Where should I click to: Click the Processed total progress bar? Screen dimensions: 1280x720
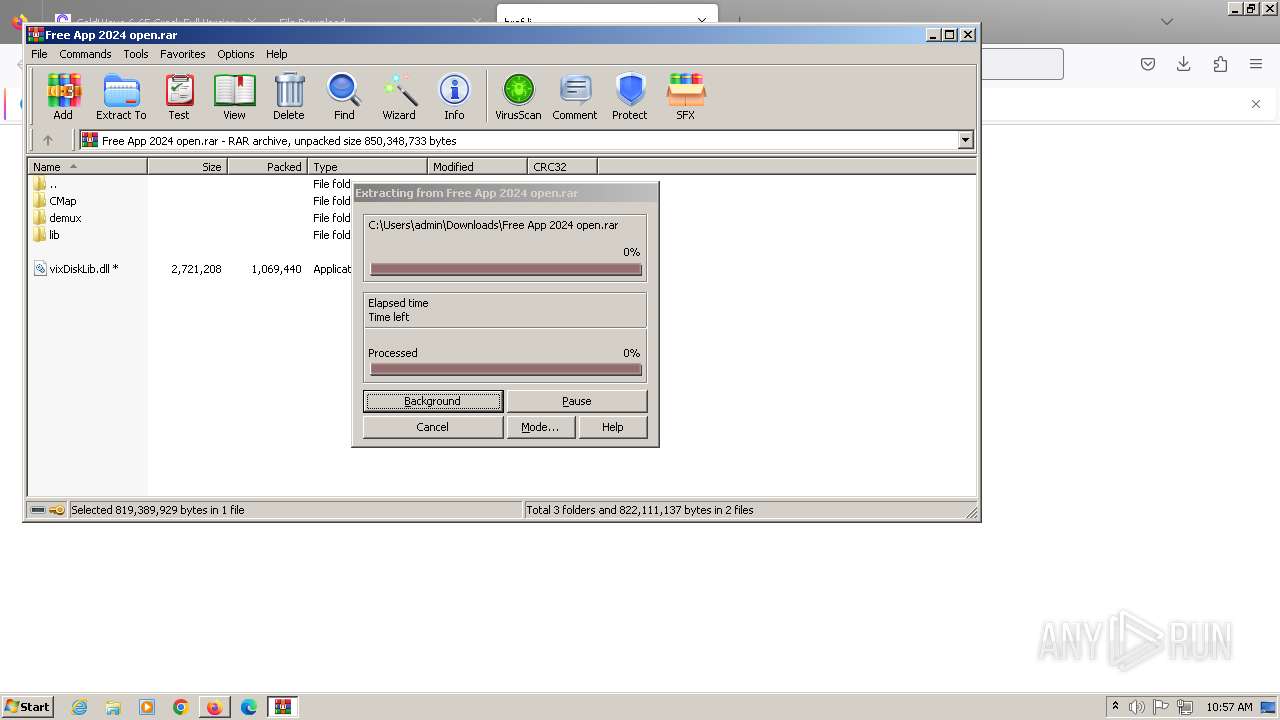505,369
